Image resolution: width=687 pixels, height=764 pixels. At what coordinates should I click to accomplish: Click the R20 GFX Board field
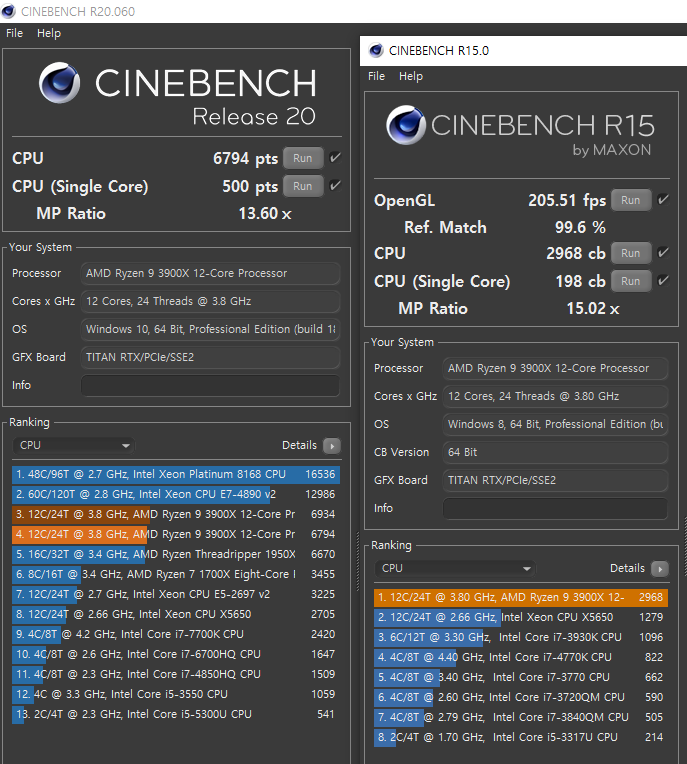[x=210, y=357]
